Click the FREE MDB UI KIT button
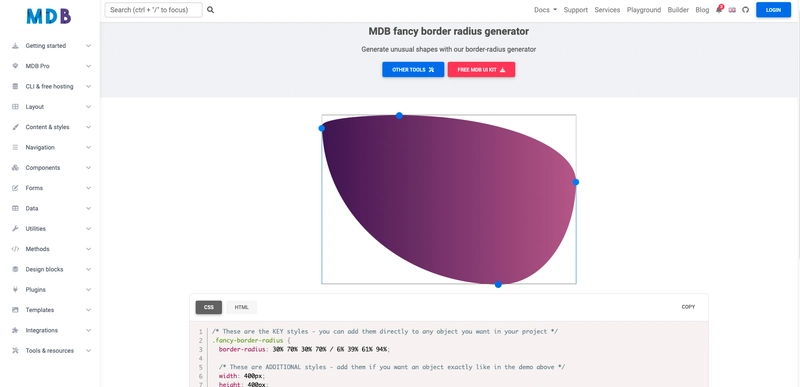Image resolution: width=800 pixels, height=387 pixels. tap(482, 70)
